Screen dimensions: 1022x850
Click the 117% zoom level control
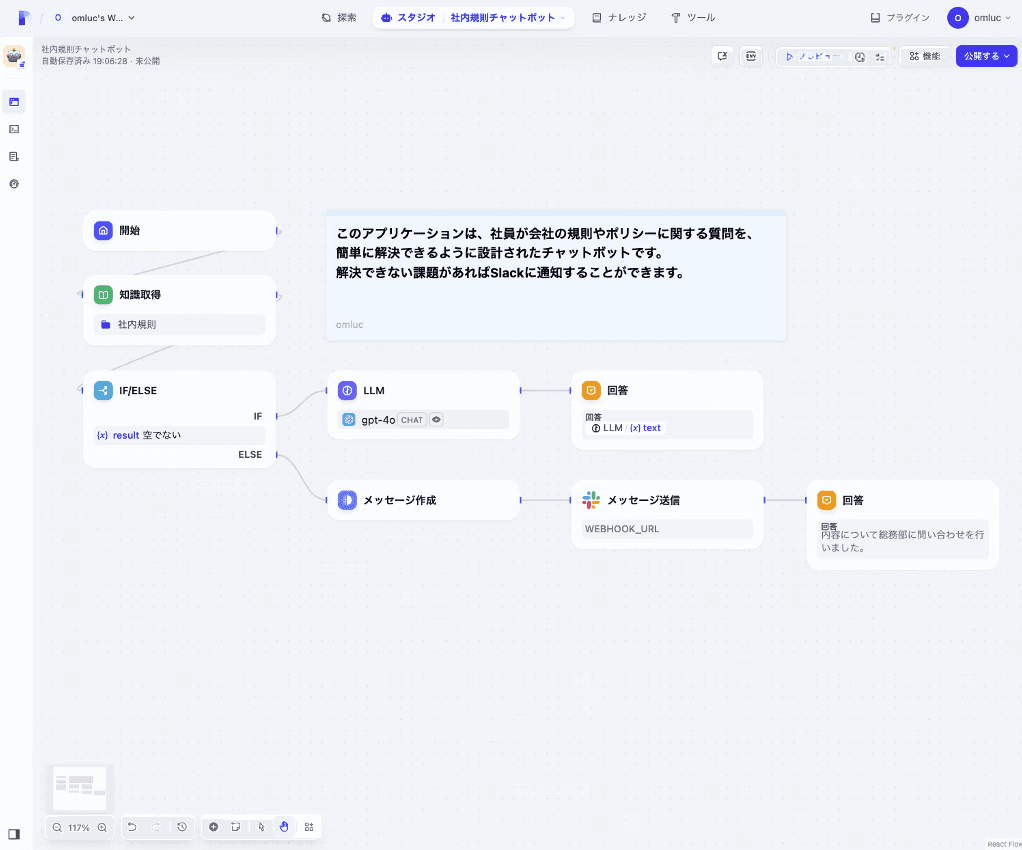(x=77, y=827)
